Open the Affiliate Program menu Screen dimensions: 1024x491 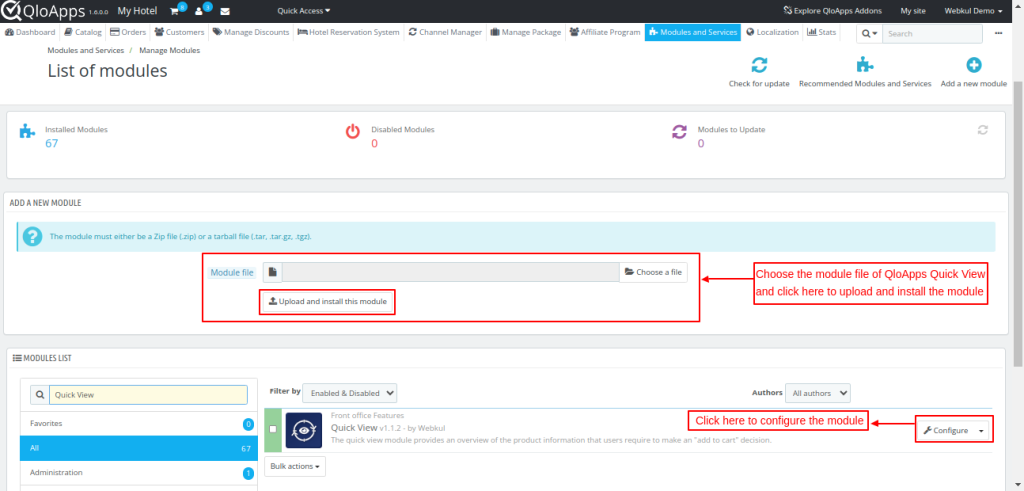605,32
